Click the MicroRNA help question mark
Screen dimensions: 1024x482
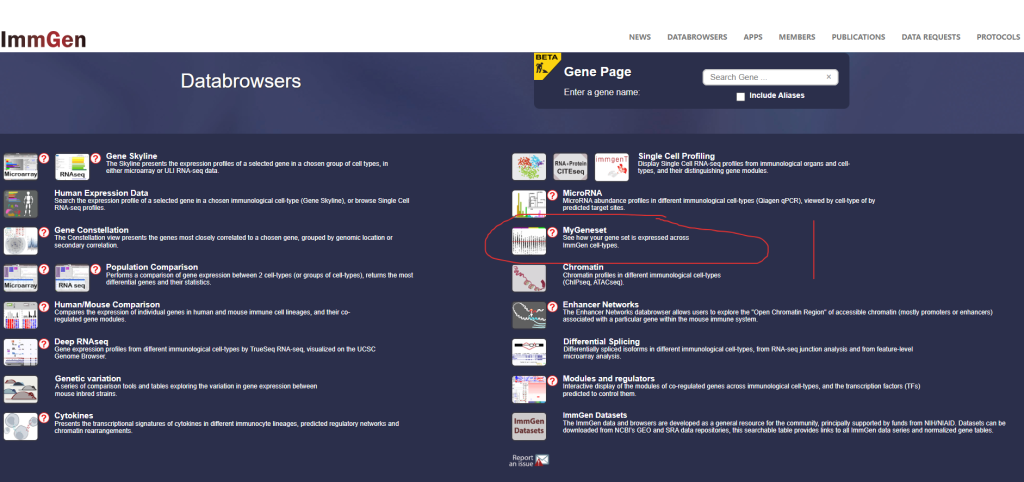point(552,195)
